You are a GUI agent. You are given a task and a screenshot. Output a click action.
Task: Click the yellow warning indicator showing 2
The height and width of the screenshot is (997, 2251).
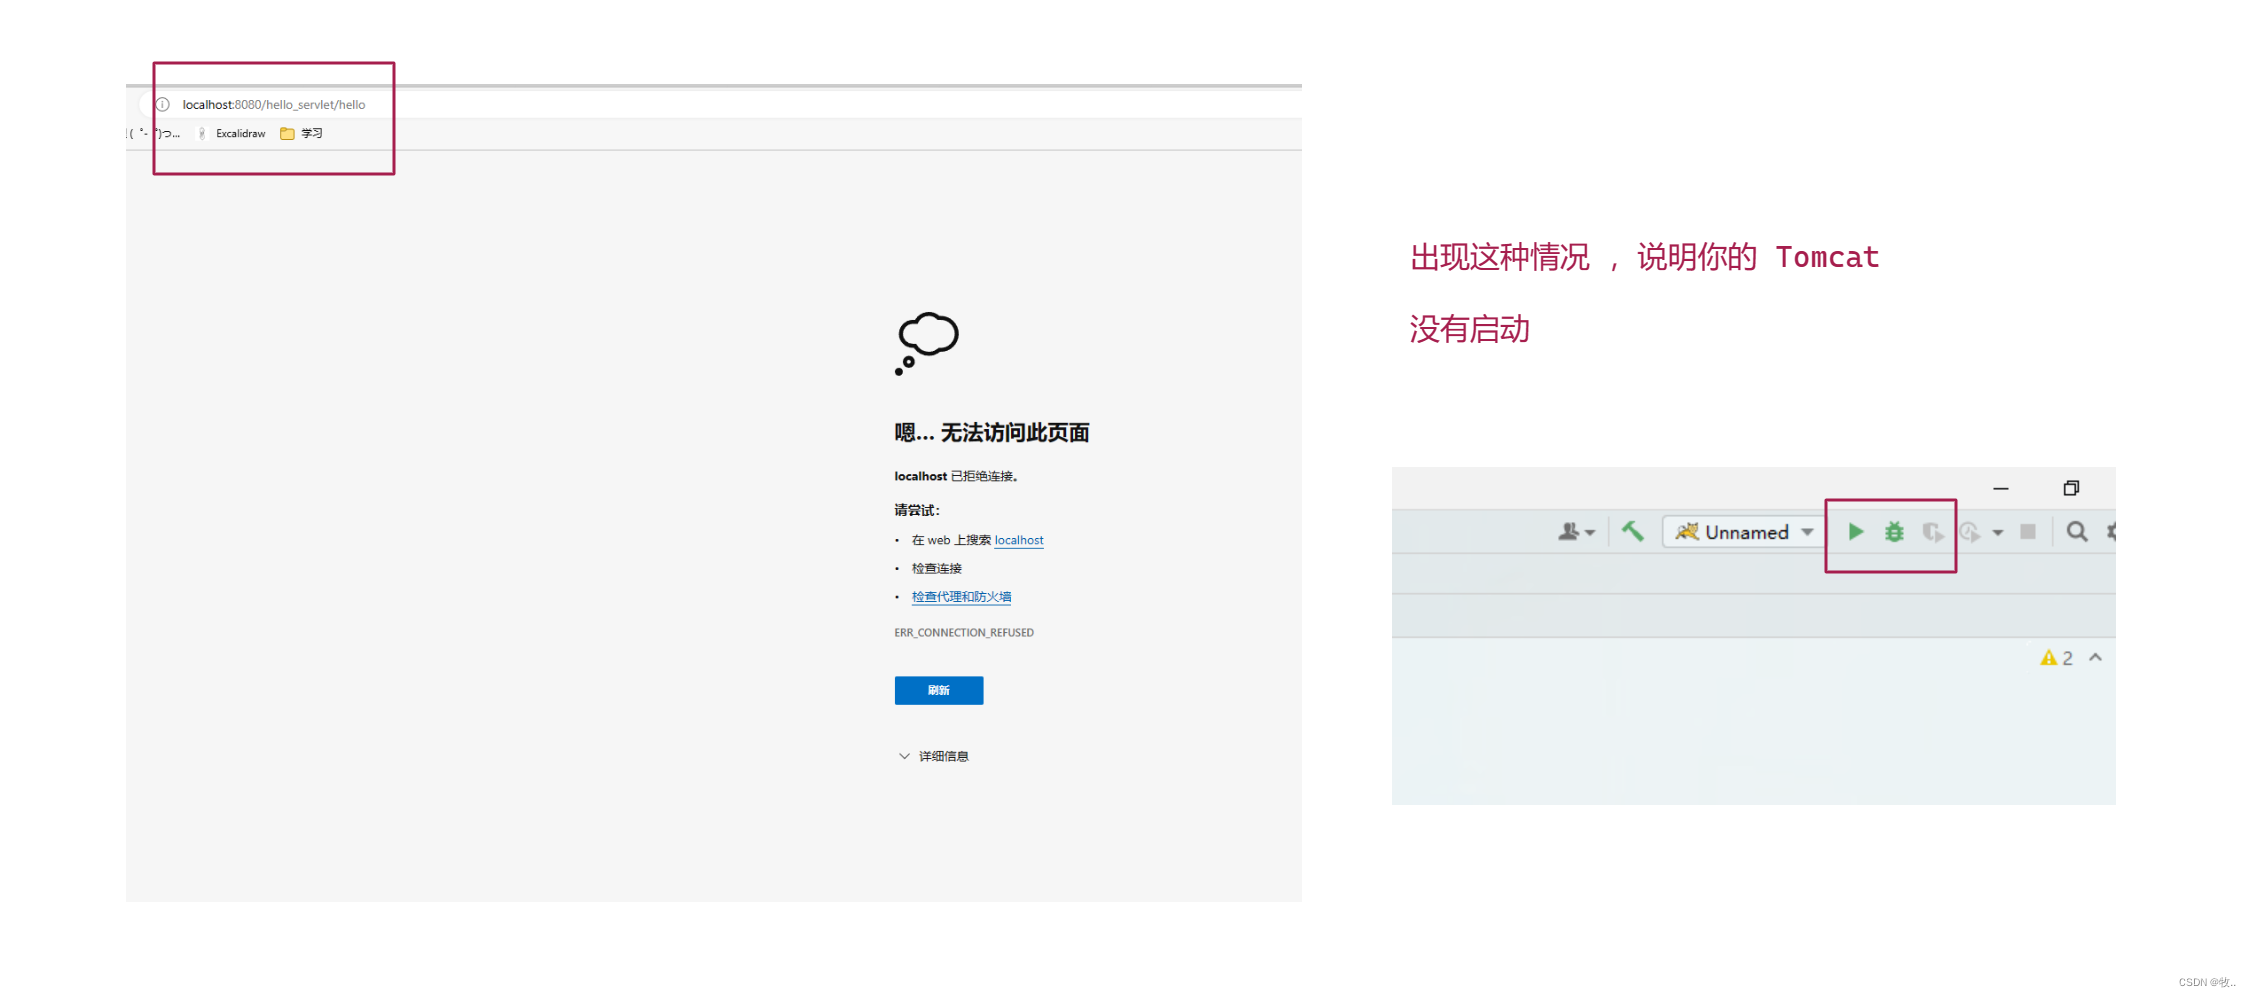coord(2056,658)
